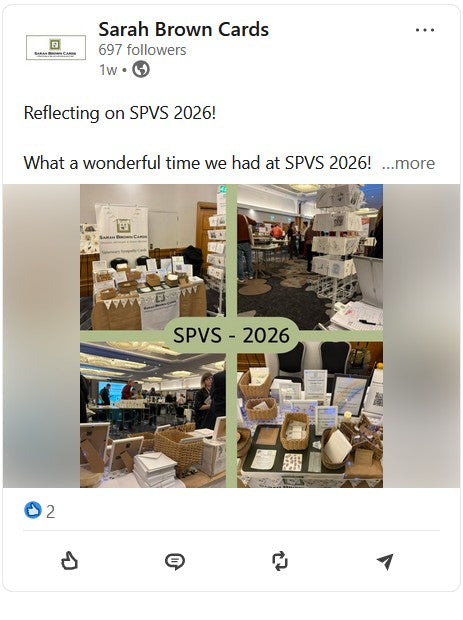This screenshot has width=463, height=620.
Task: Click the repost arrows icon
Action: [x=280, y=561]
